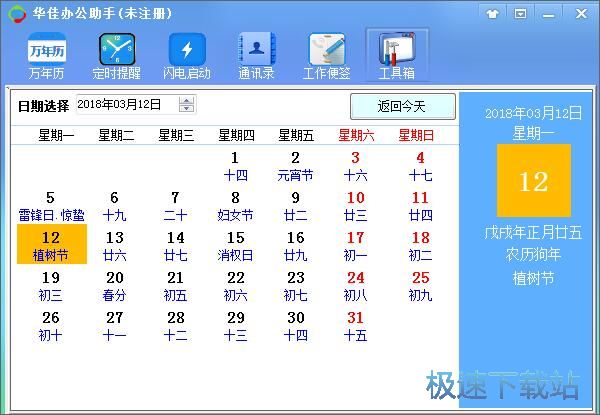Increase date with the up stepper arrow

point(187,100)
